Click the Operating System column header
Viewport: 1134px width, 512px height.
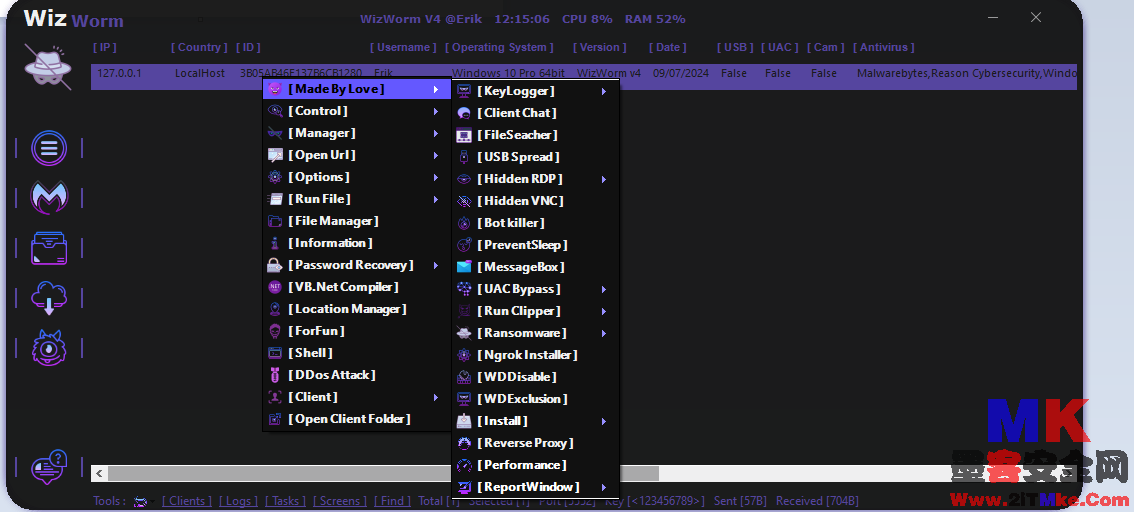tap(499, 47)
